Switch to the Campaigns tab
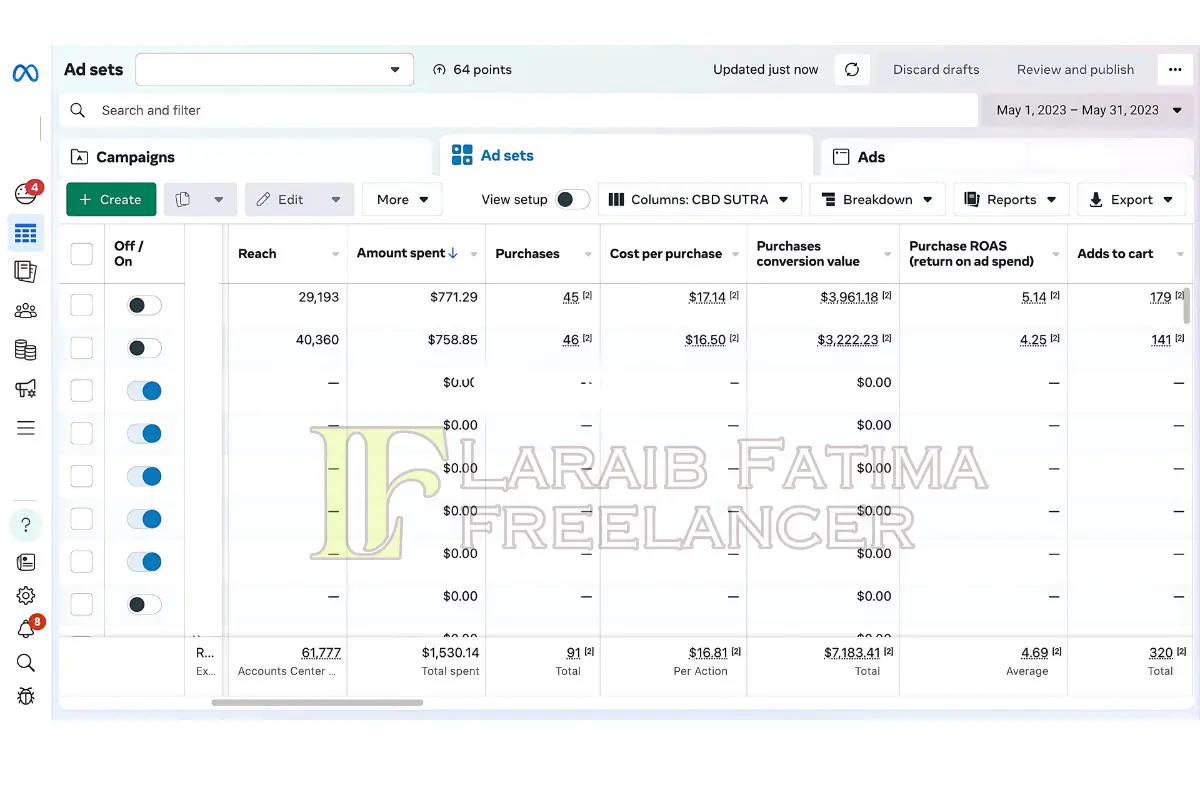This screenshot has height=800, width=1200. click(135, 157)
